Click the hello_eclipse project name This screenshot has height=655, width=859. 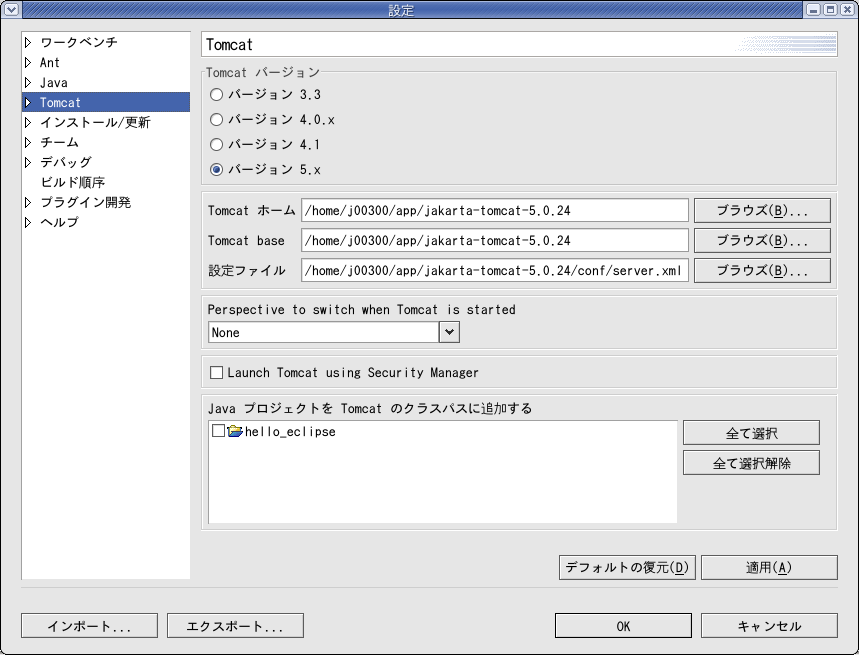click(290, 432)
